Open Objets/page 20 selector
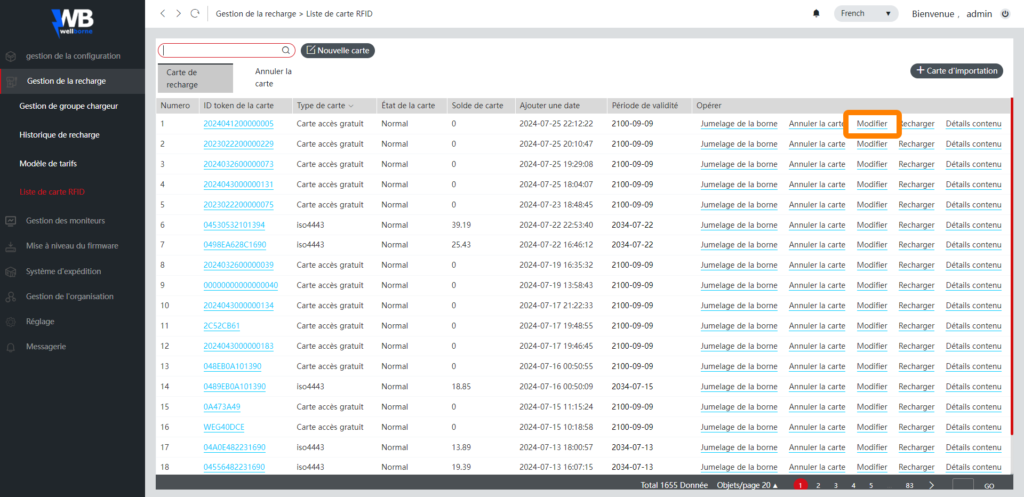Screen dimensions: 1024x497 [747, 486]
